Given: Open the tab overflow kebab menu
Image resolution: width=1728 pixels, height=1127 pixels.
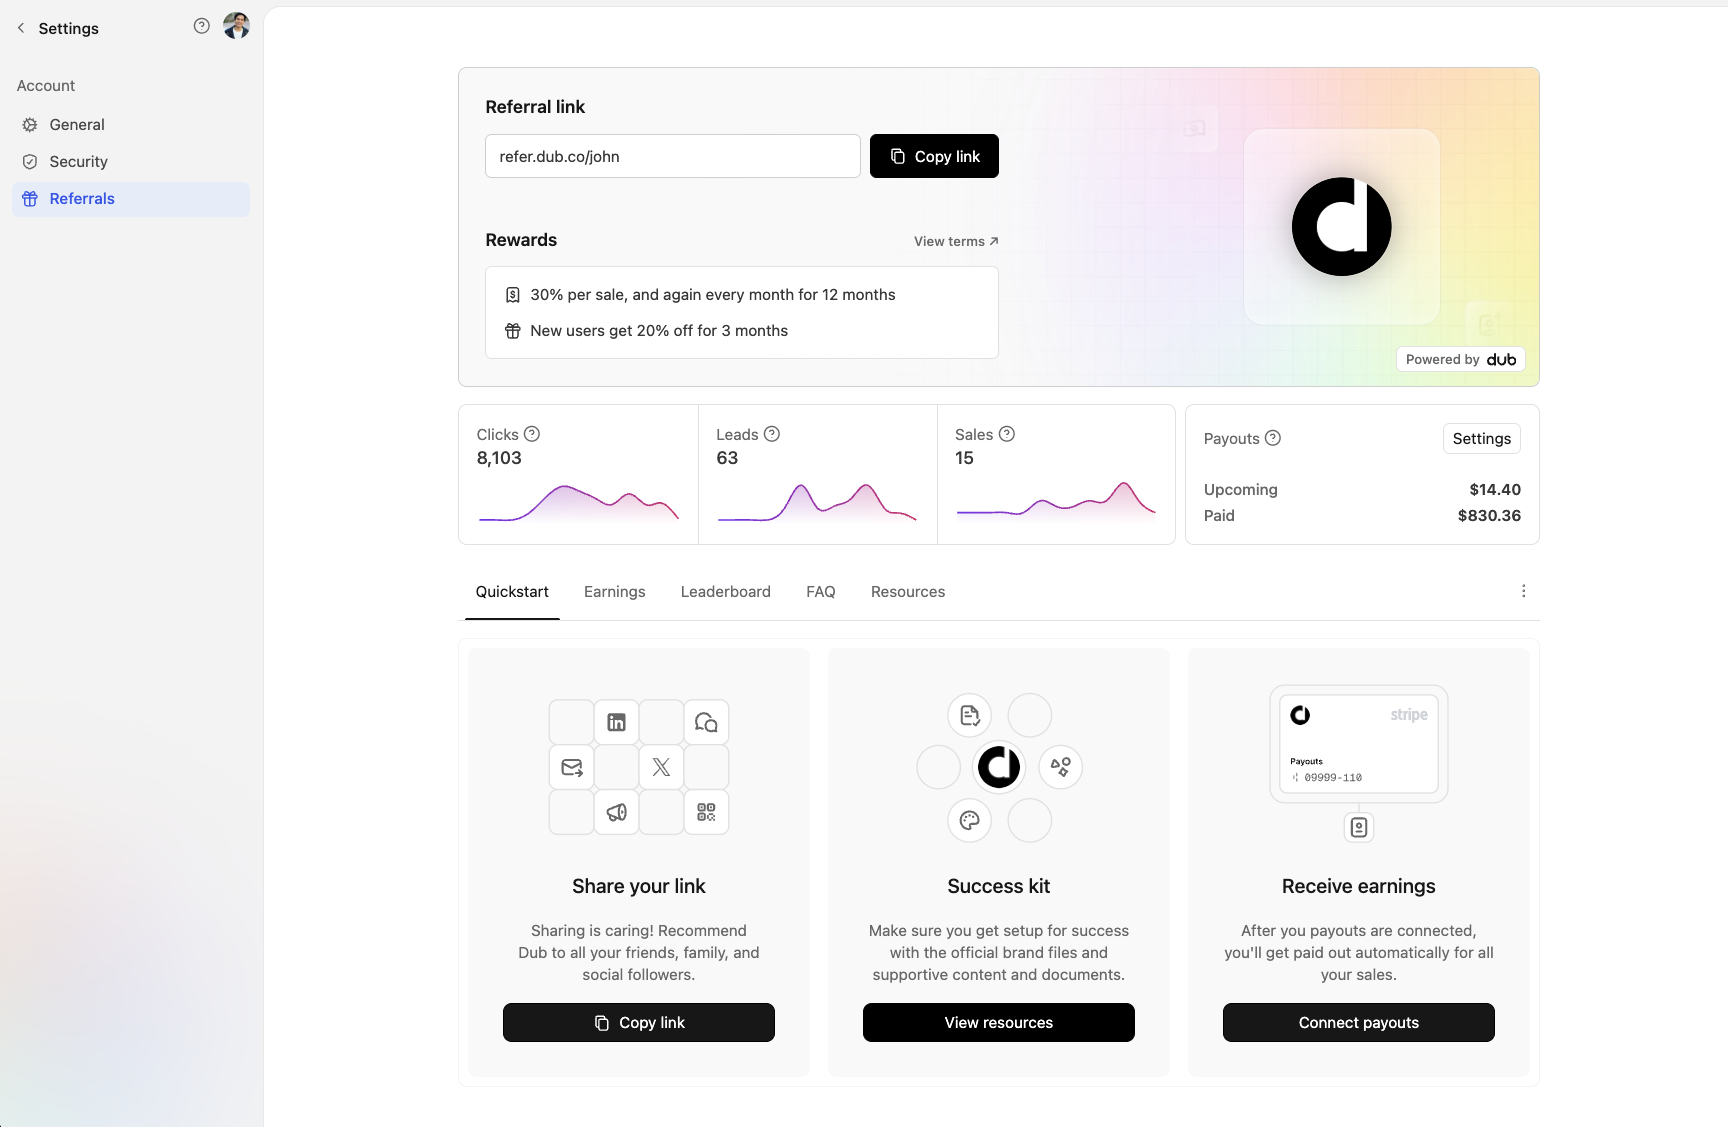Looking at the screenshot, I should pos(1524,591).
